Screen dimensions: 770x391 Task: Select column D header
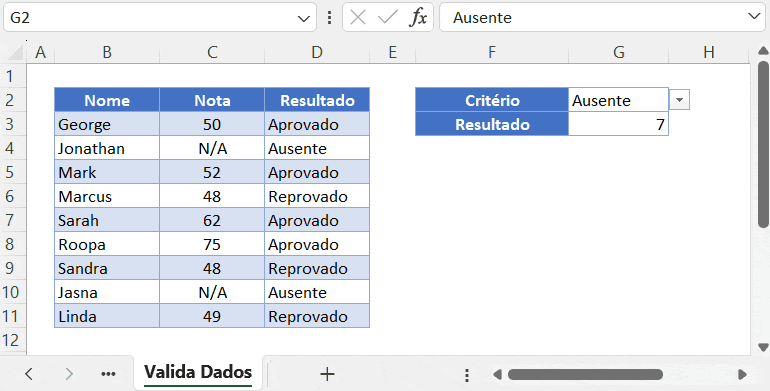coord(317,52)
